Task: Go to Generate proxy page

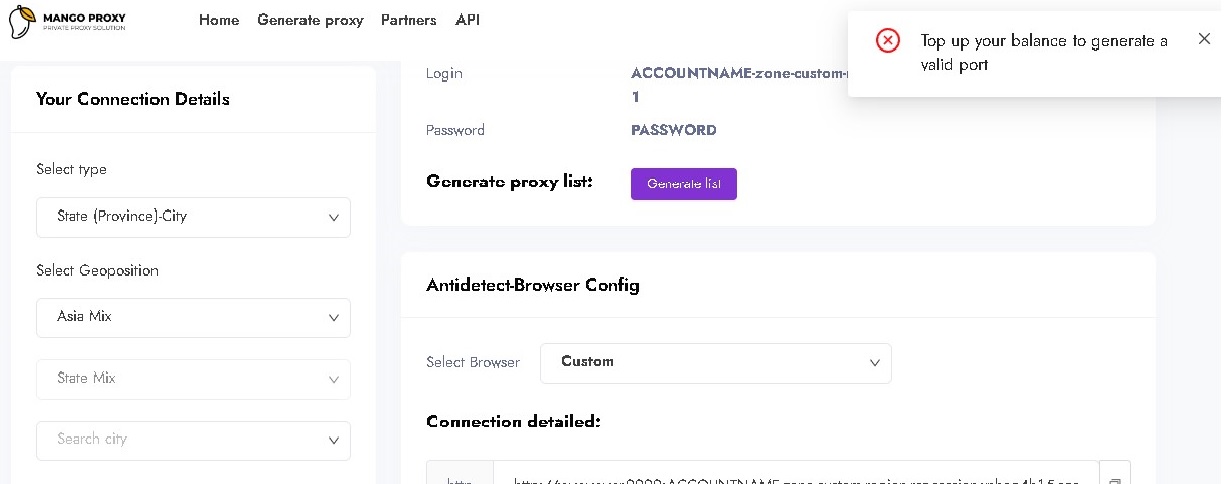Action: point(310,20)
